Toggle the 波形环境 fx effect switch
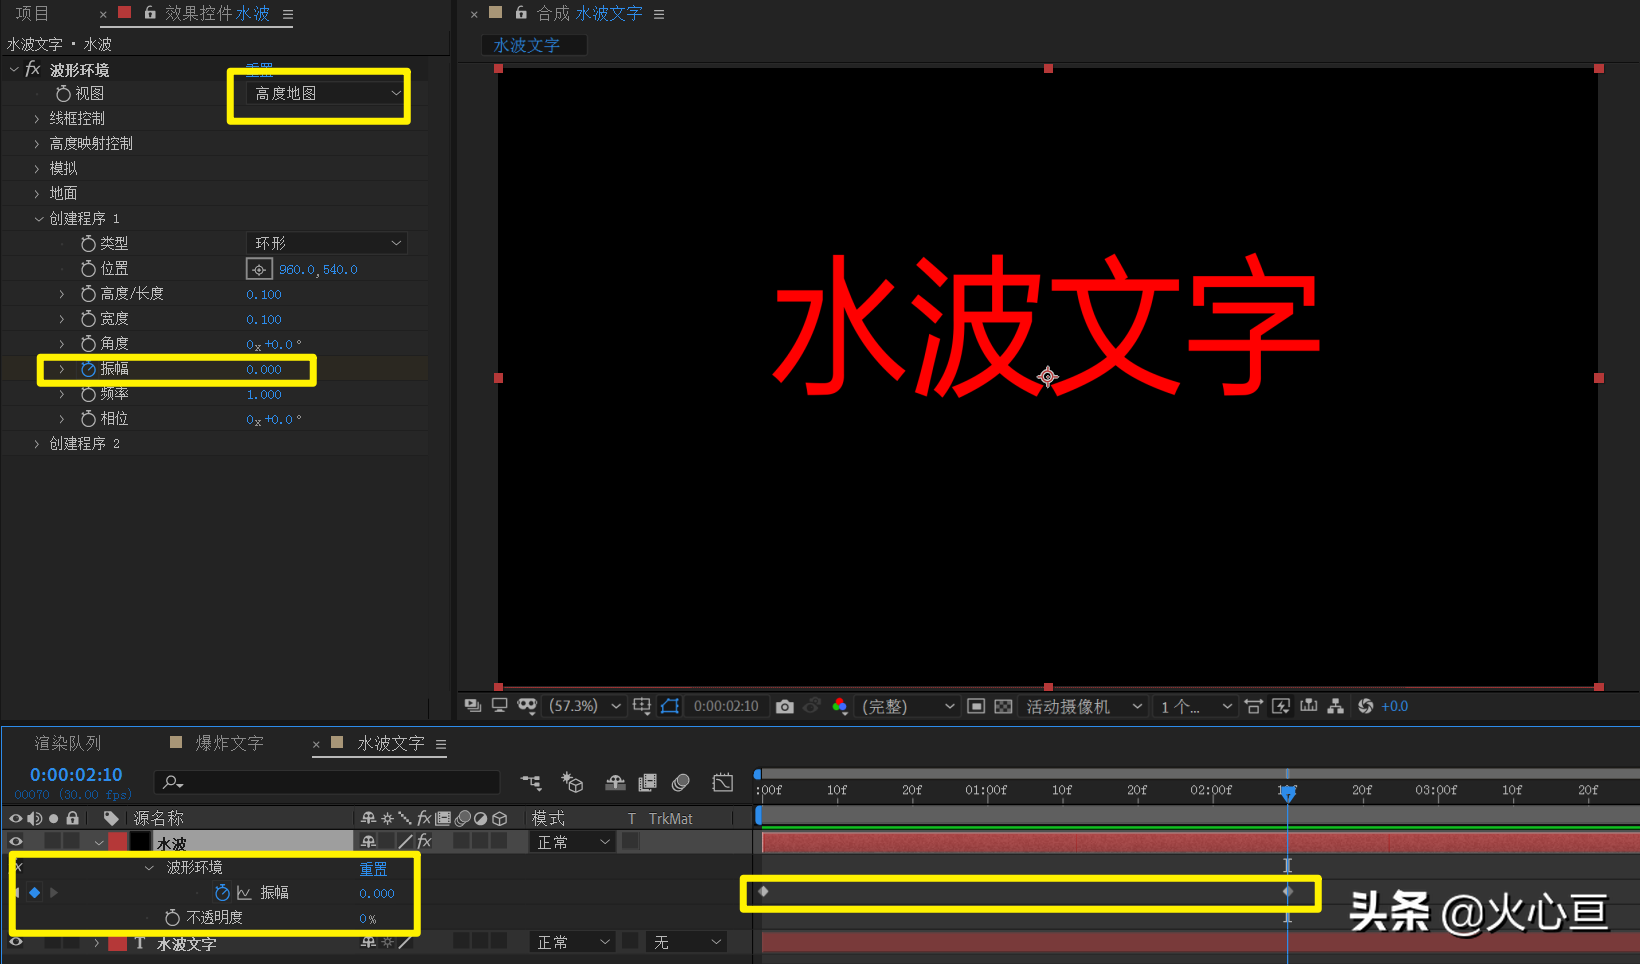 (x=32, y=69)
